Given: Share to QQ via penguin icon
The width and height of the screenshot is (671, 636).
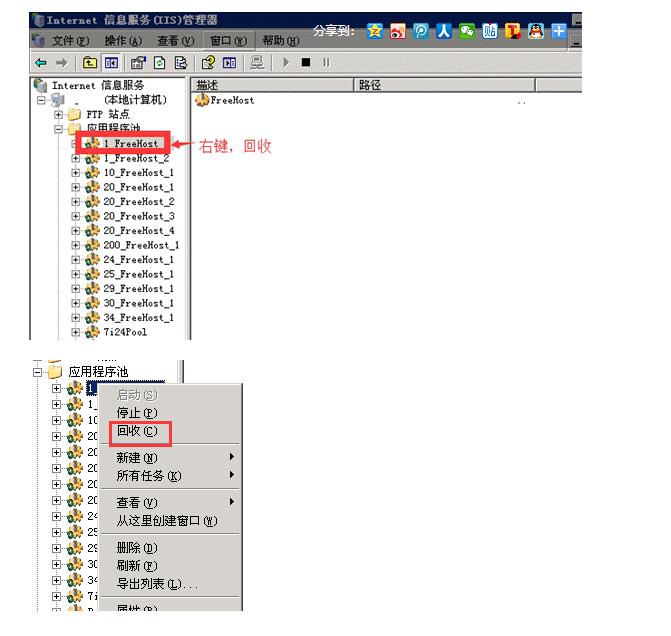Looking at the screenshot, I should point(536,31).
